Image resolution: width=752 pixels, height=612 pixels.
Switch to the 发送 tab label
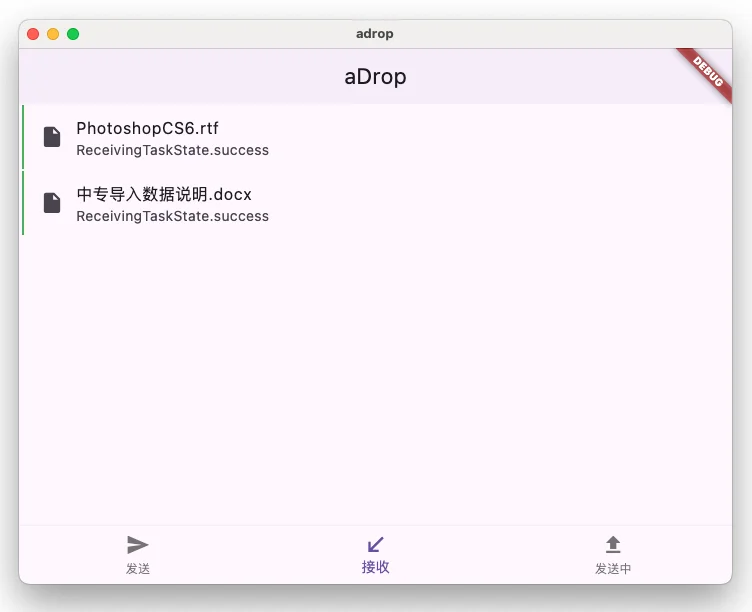(138, 569)
